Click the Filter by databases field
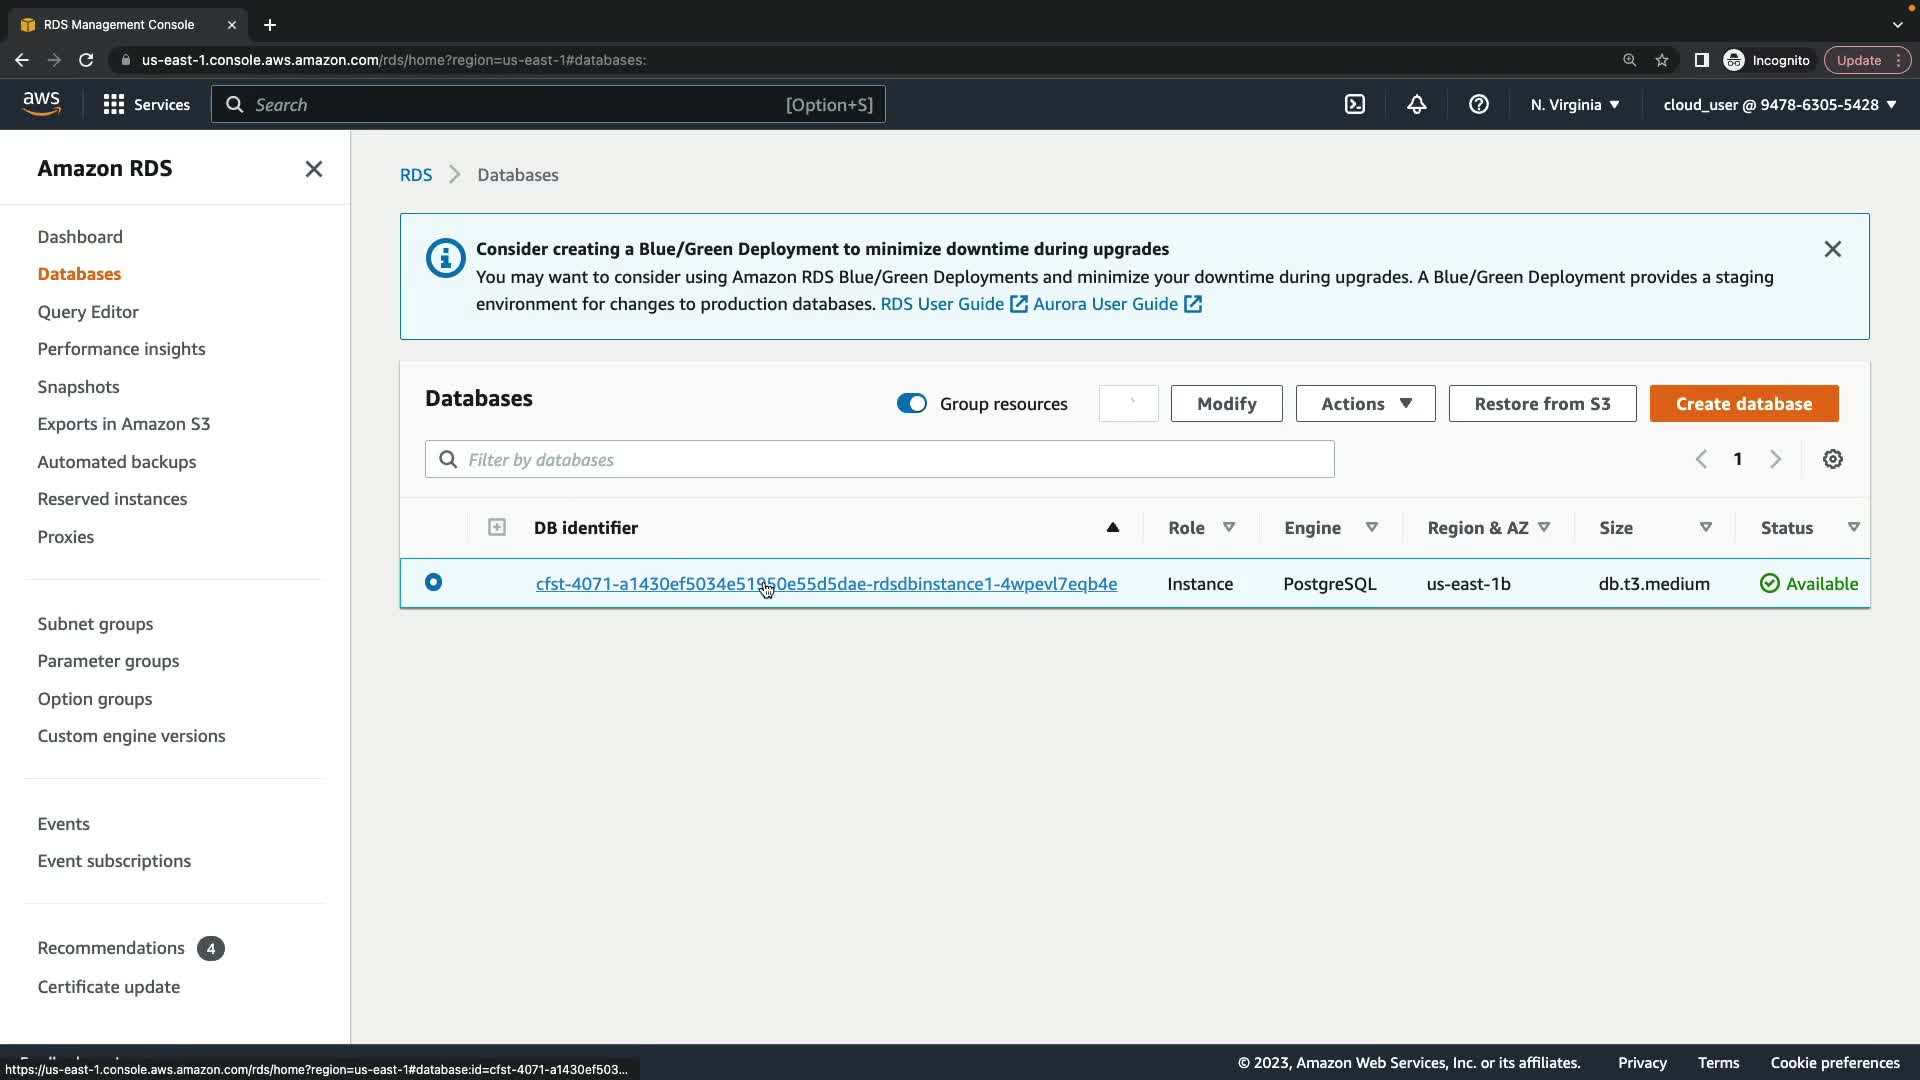 click(x=880, y=459)
